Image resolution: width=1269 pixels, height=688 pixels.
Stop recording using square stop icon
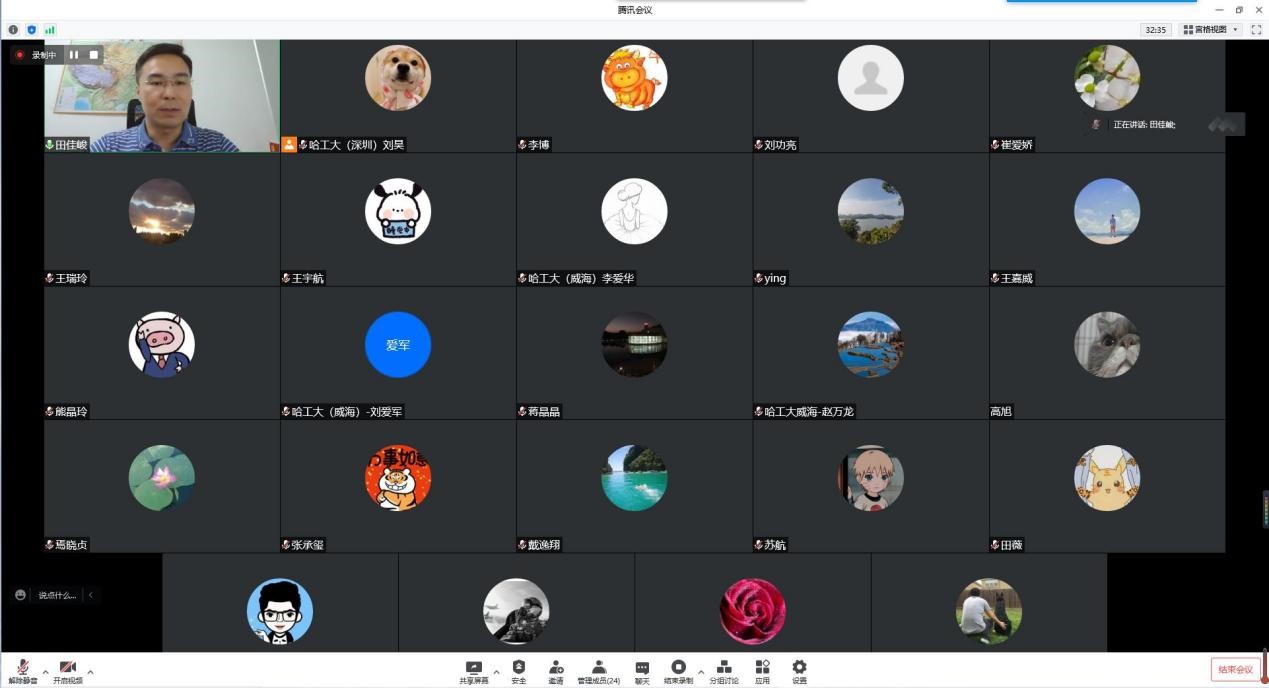point(94,55)
